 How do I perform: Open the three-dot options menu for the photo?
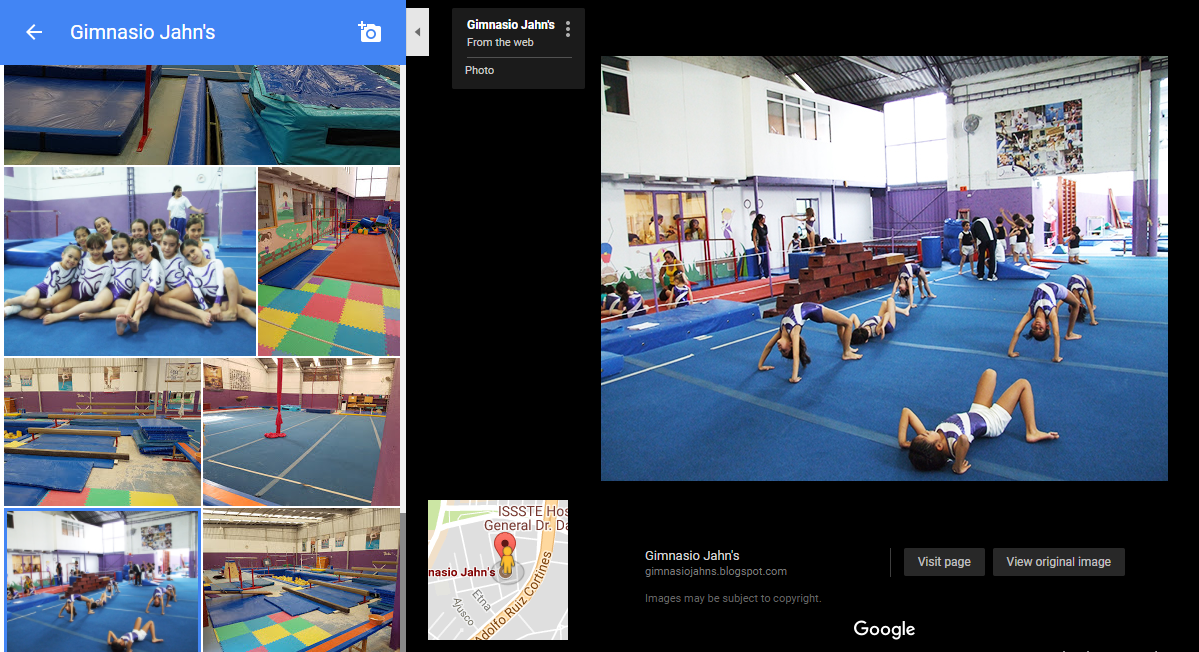(567, 30)
